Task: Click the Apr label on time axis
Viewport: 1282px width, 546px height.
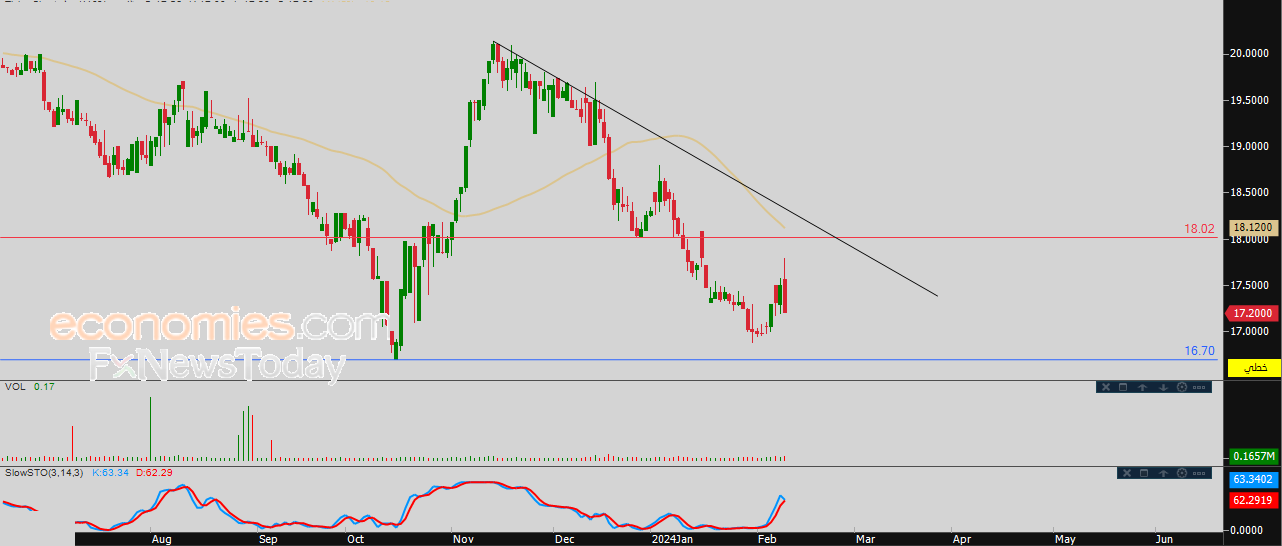Action: (961, 539)
